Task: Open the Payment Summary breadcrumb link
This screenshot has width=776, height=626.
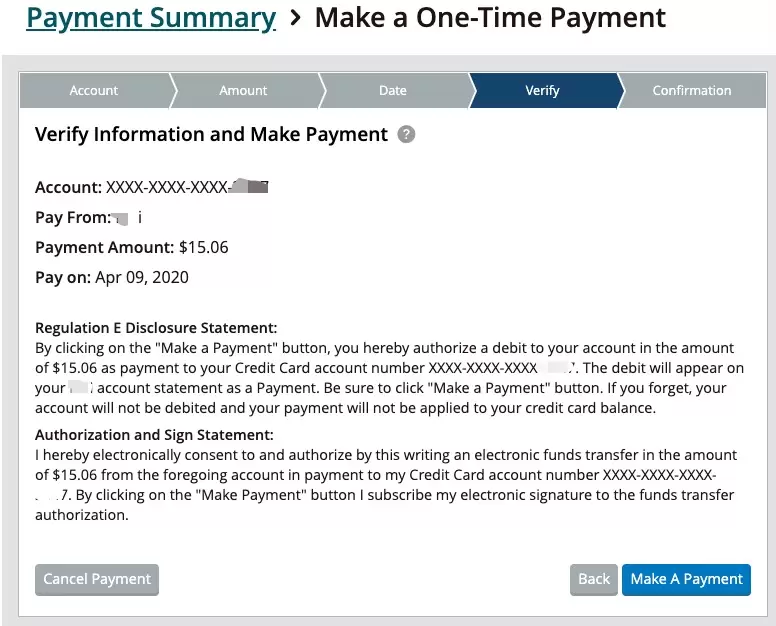Action: pyautogui.click(x=150, y=18)
